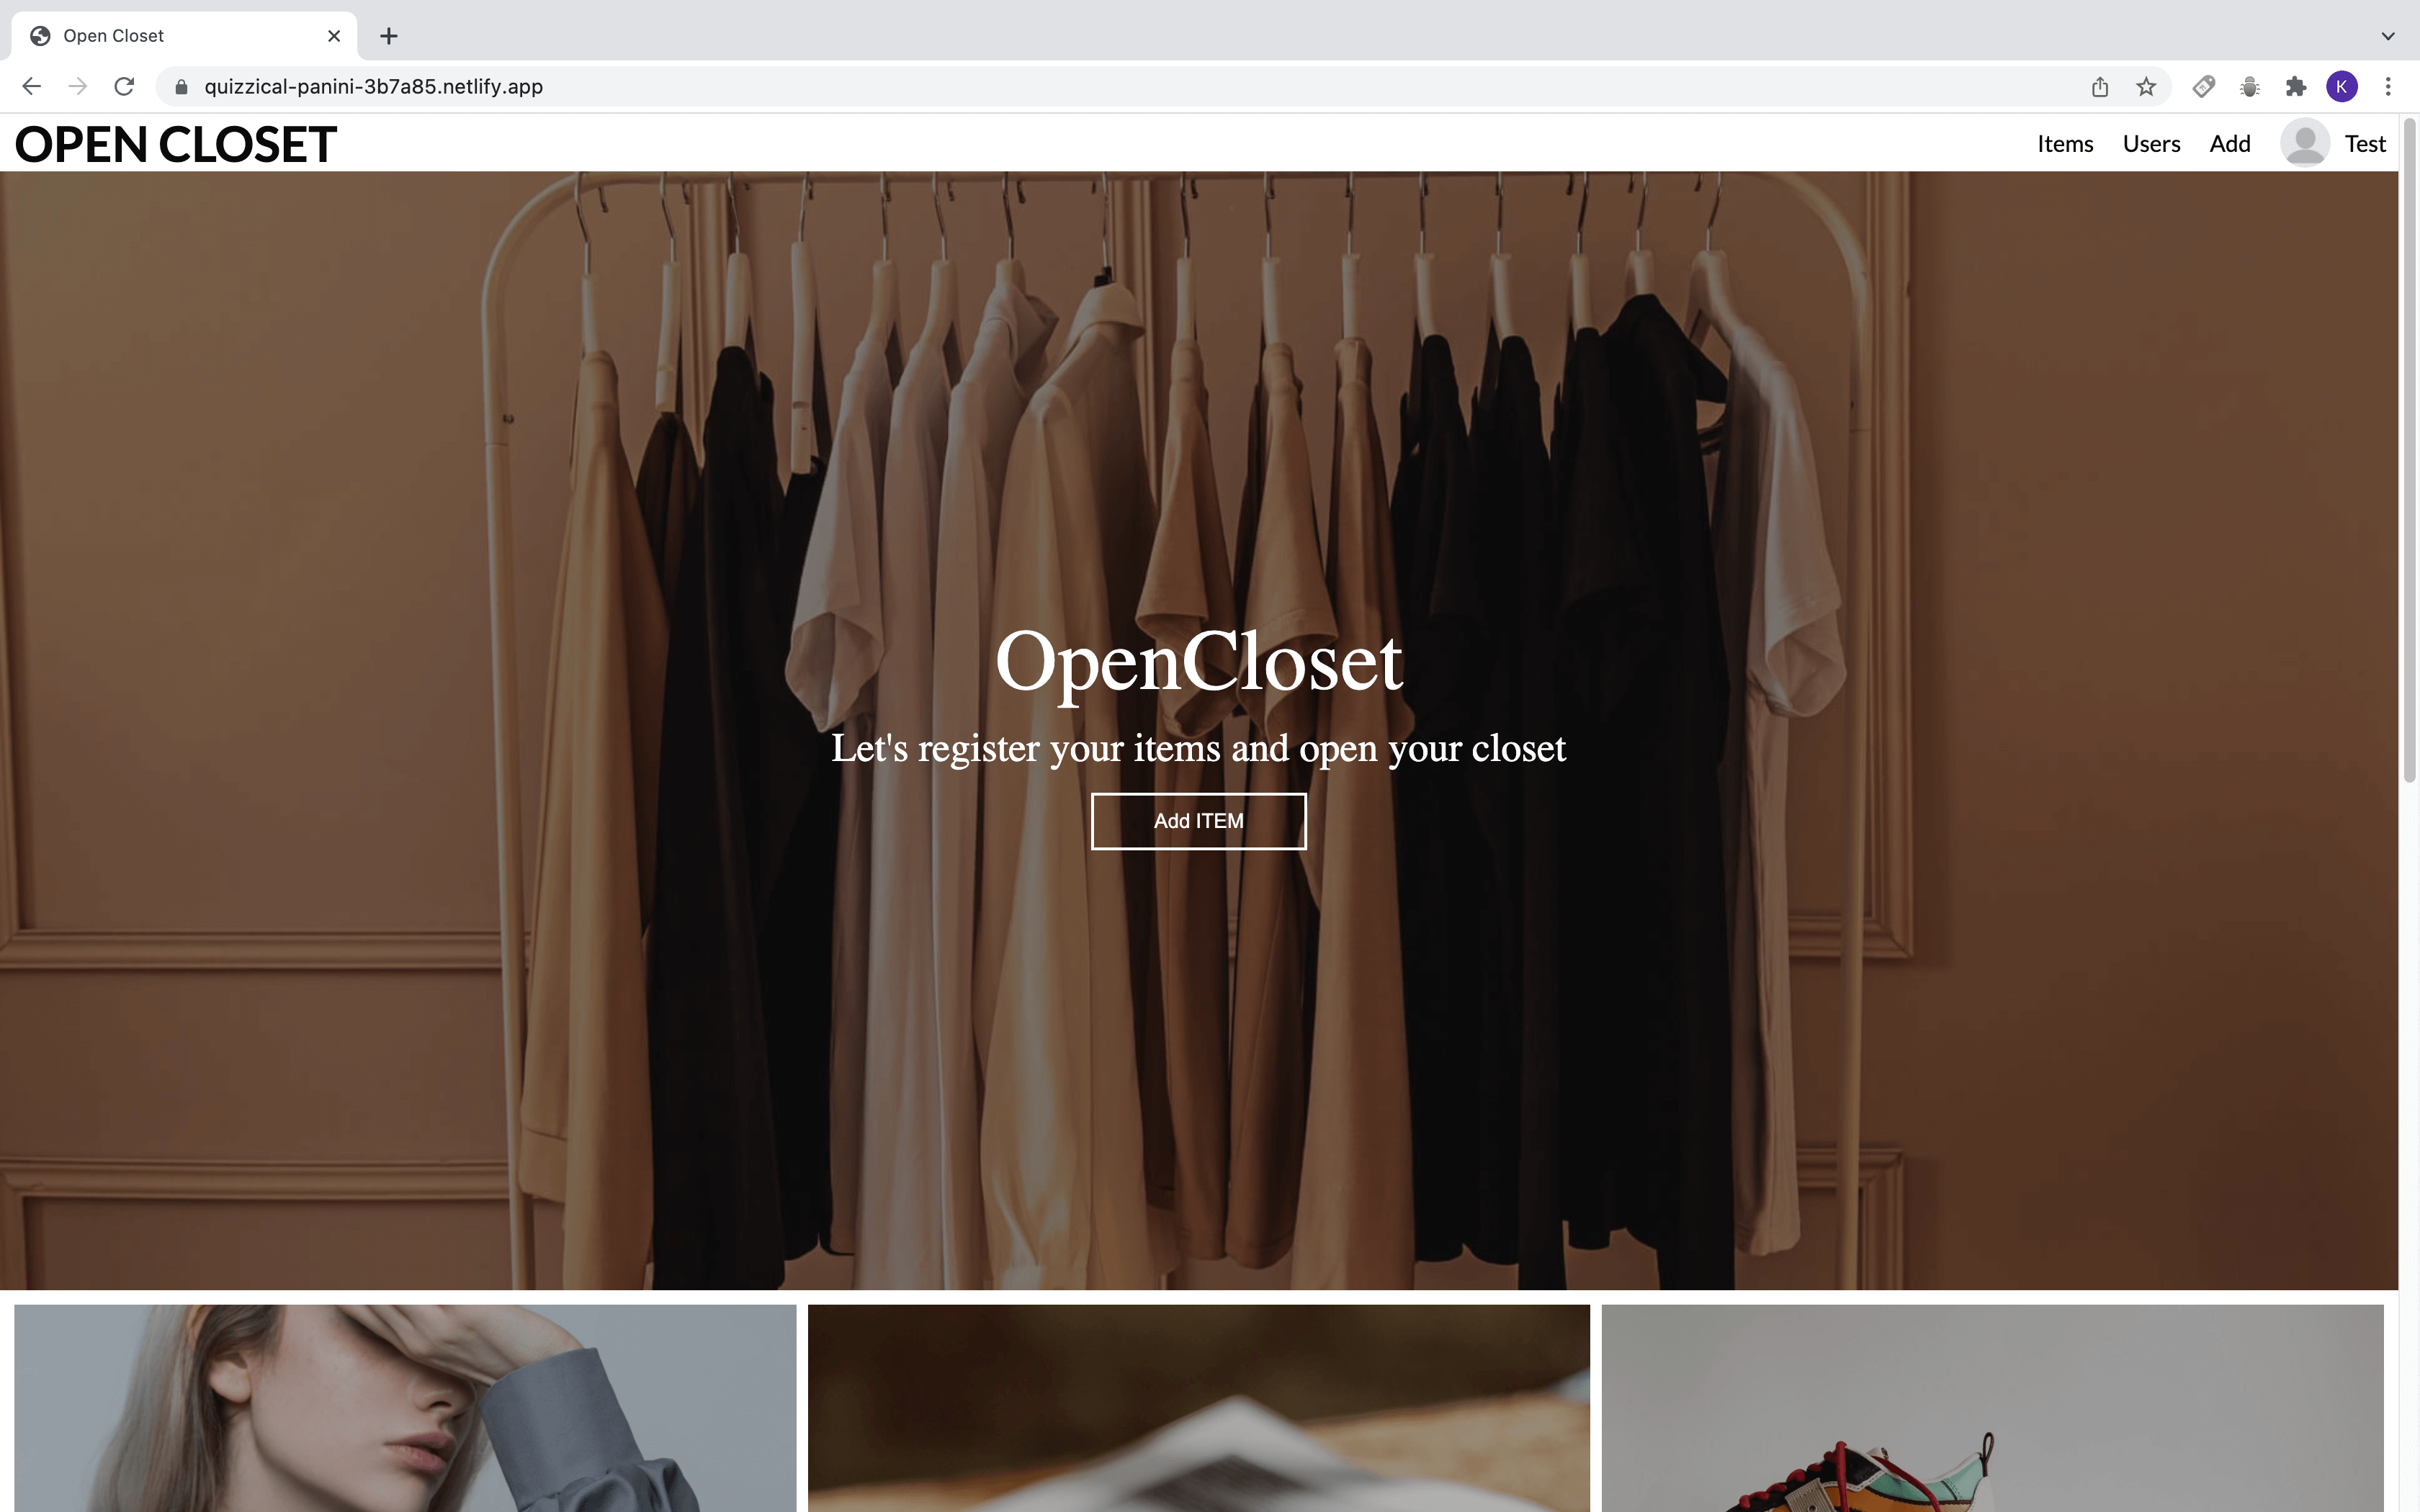The height and width of the screenshot is (1512, 2420).
Task: Click the OPEN CLOSET logo
Action: click(x=175, y=143)
